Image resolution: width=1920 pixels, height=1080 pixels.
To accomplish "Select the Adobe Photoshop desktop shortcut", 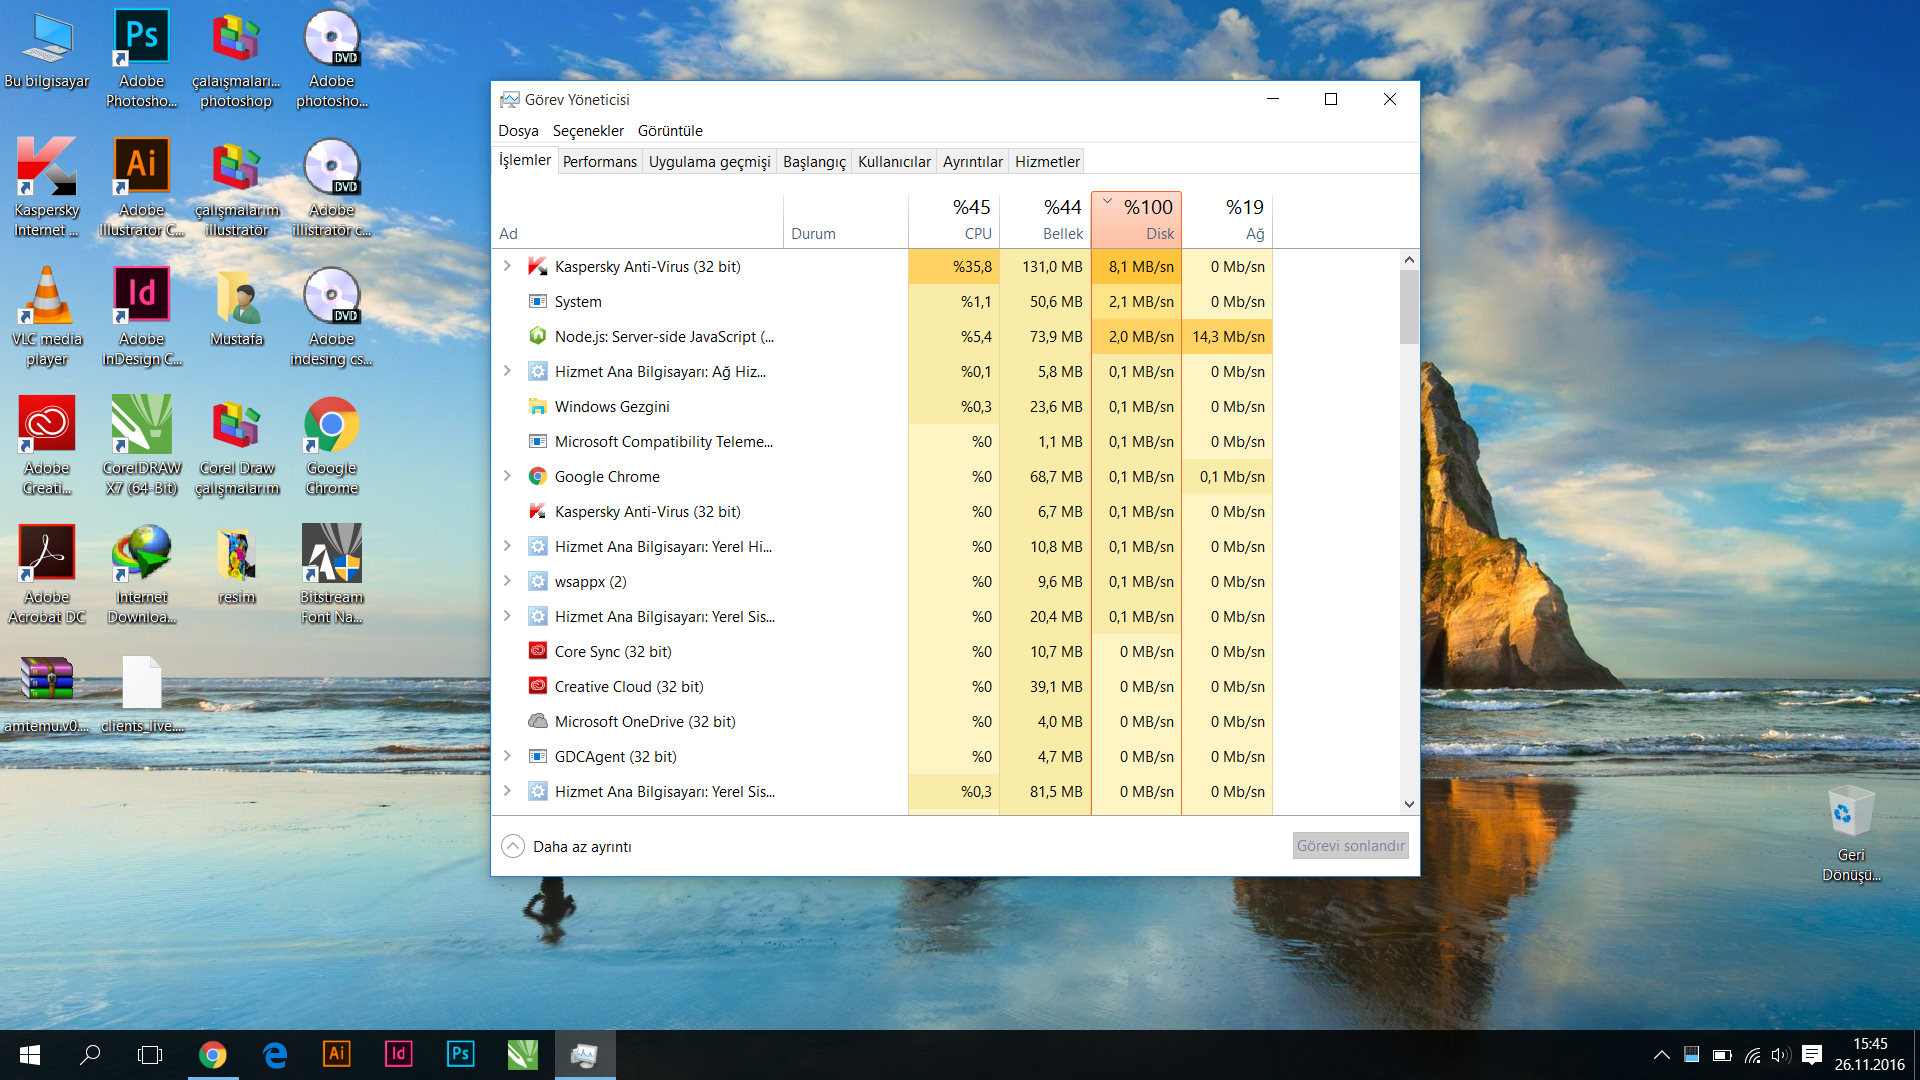I will click(x=141, y=58).
